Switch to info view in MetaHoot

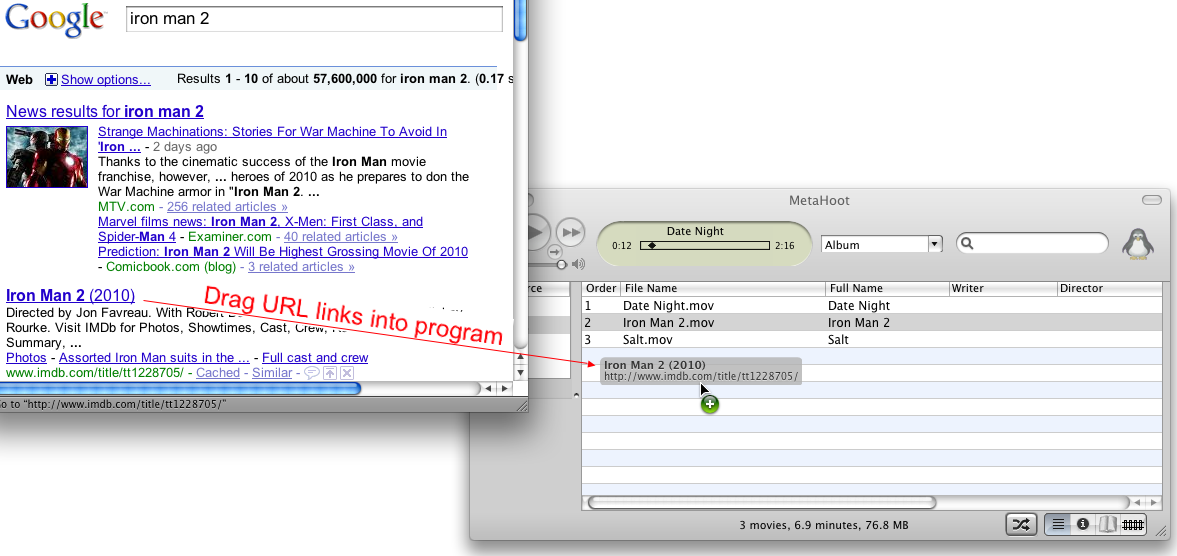1082,524
